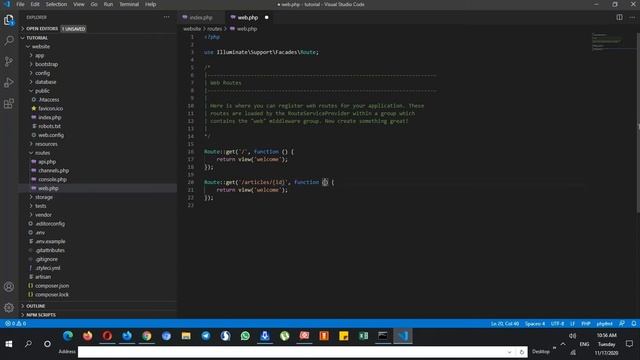Image resolution: width=640 pixels, height=360 pixels.
Task: Open the Manage gear icon
Action: tap(9, 307)
